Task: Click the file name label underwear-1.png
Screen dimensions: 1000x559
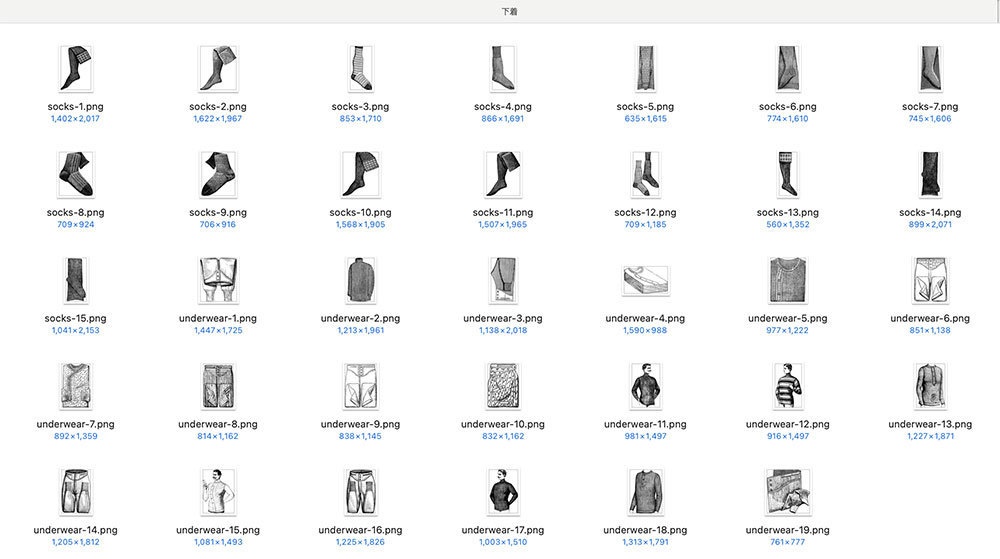Action: (218, 318)
